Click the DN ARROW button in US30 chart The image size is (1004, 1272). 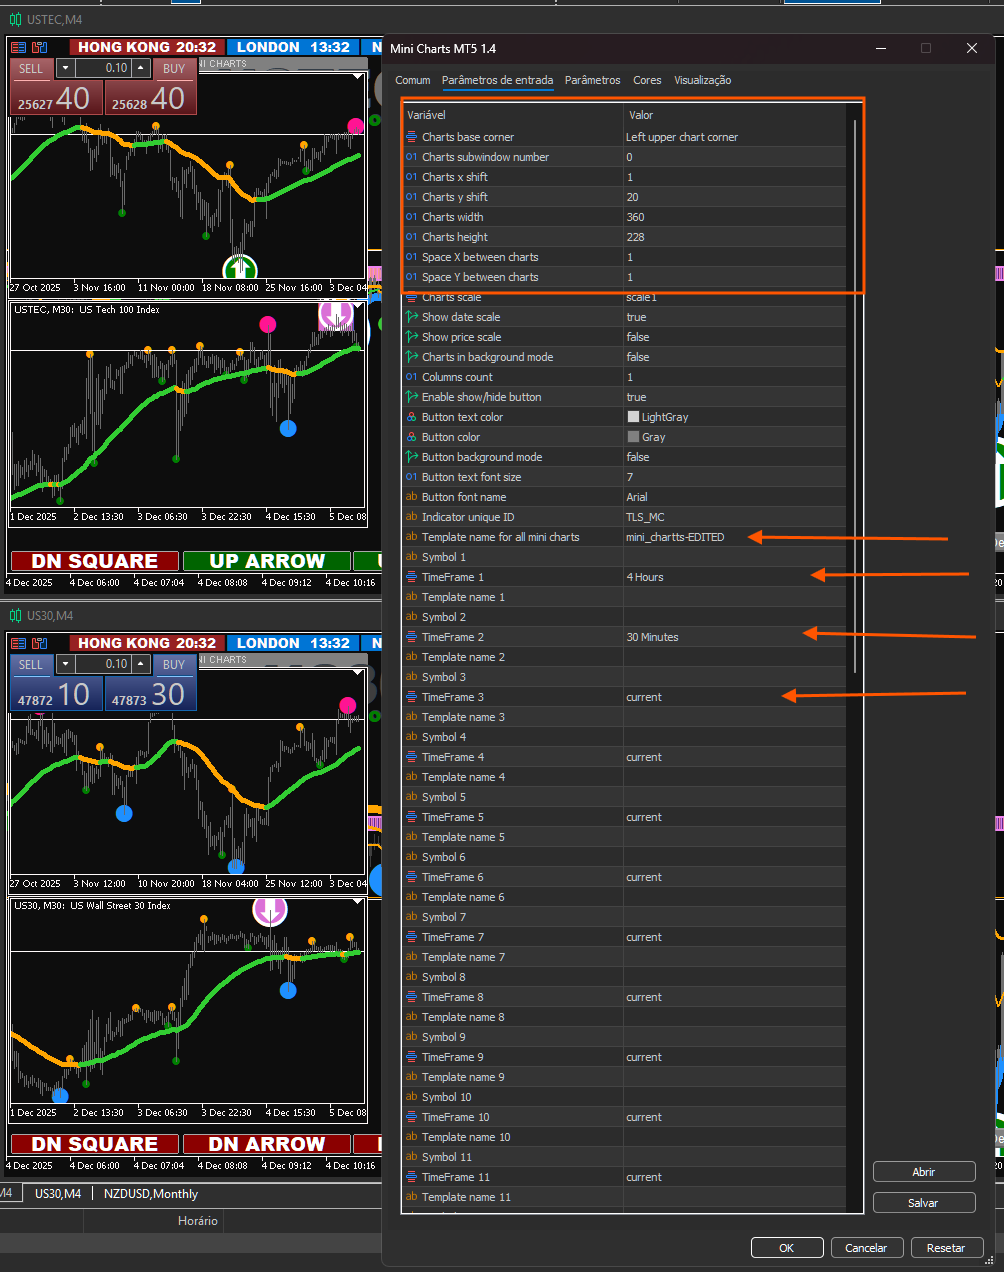(266, 1144)
